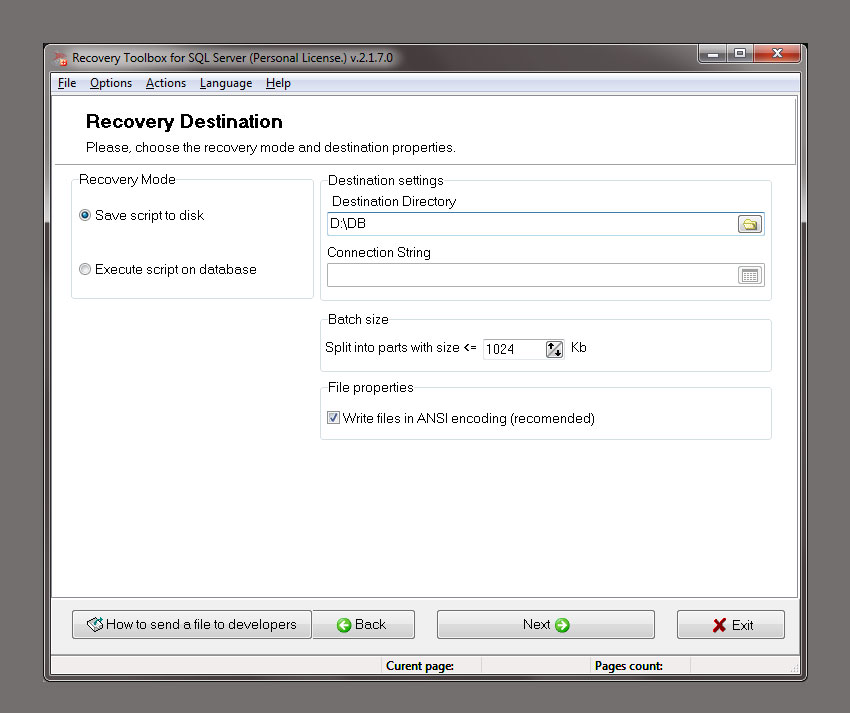Browse for destination directory folder icon

(750, 224)
